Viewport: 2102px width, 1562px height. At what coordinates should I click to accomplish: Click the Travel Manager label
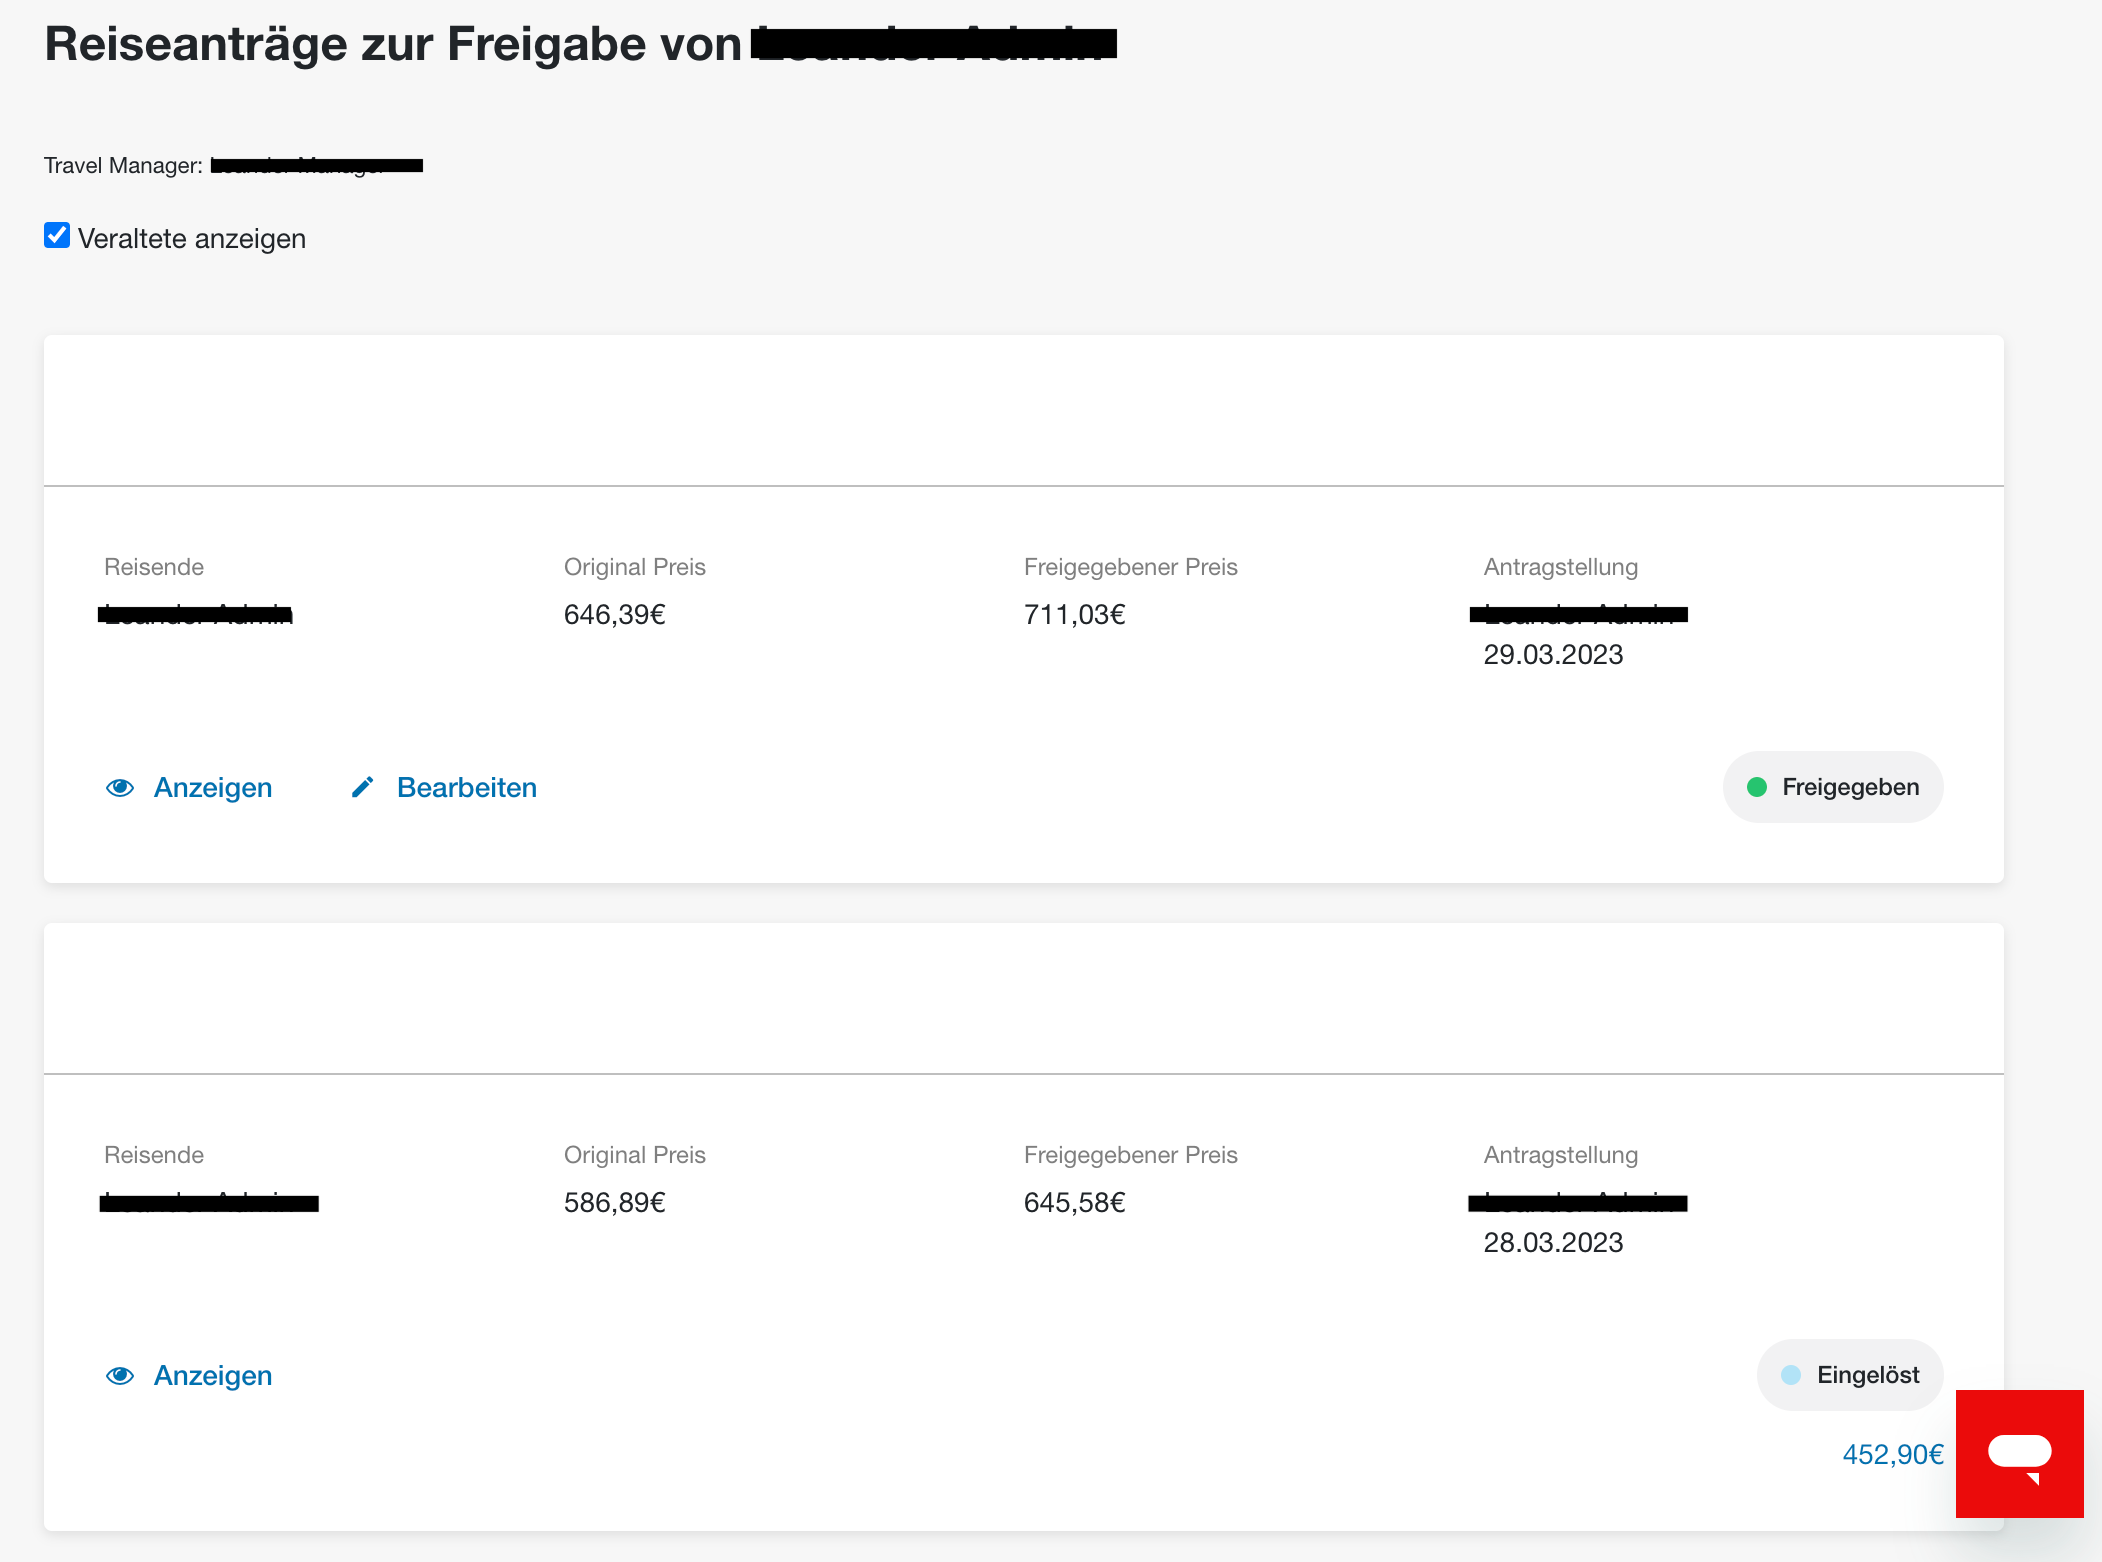[x=123, y=166]
